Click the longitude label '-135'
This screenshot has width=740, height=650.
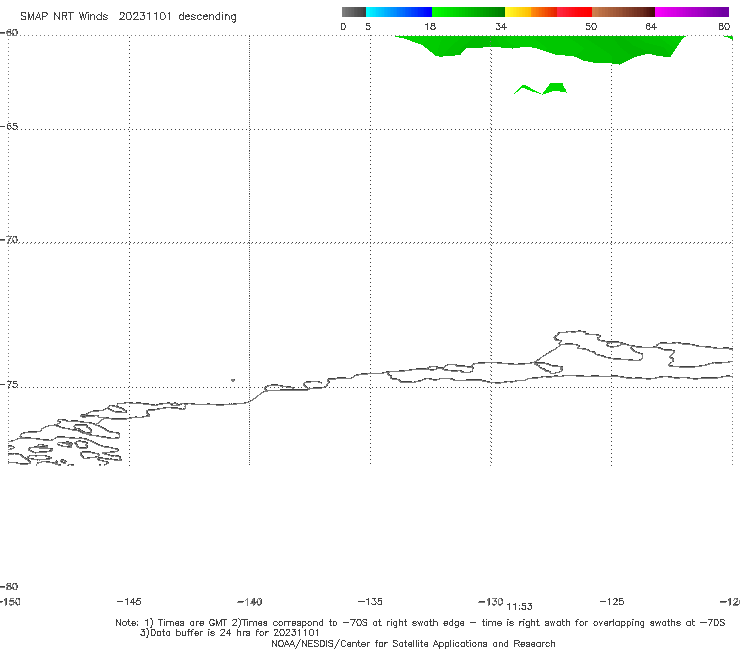pos(370,602)
